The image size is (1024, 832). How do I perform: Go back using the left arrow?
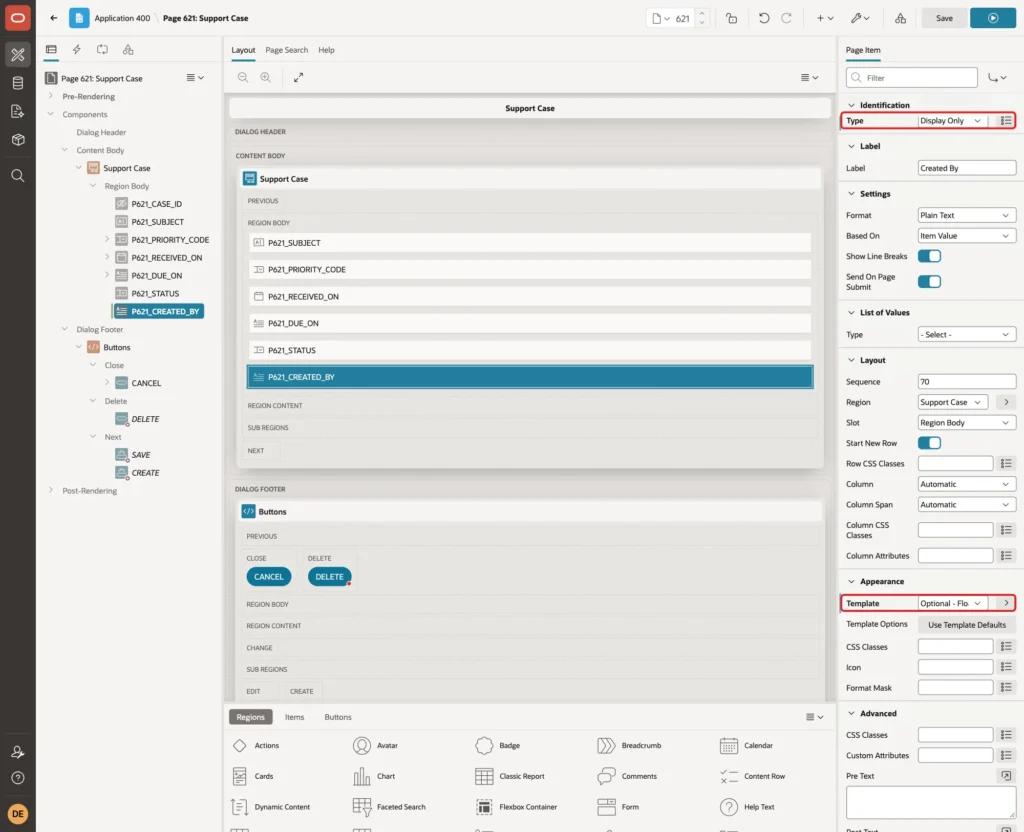[54, 18]
